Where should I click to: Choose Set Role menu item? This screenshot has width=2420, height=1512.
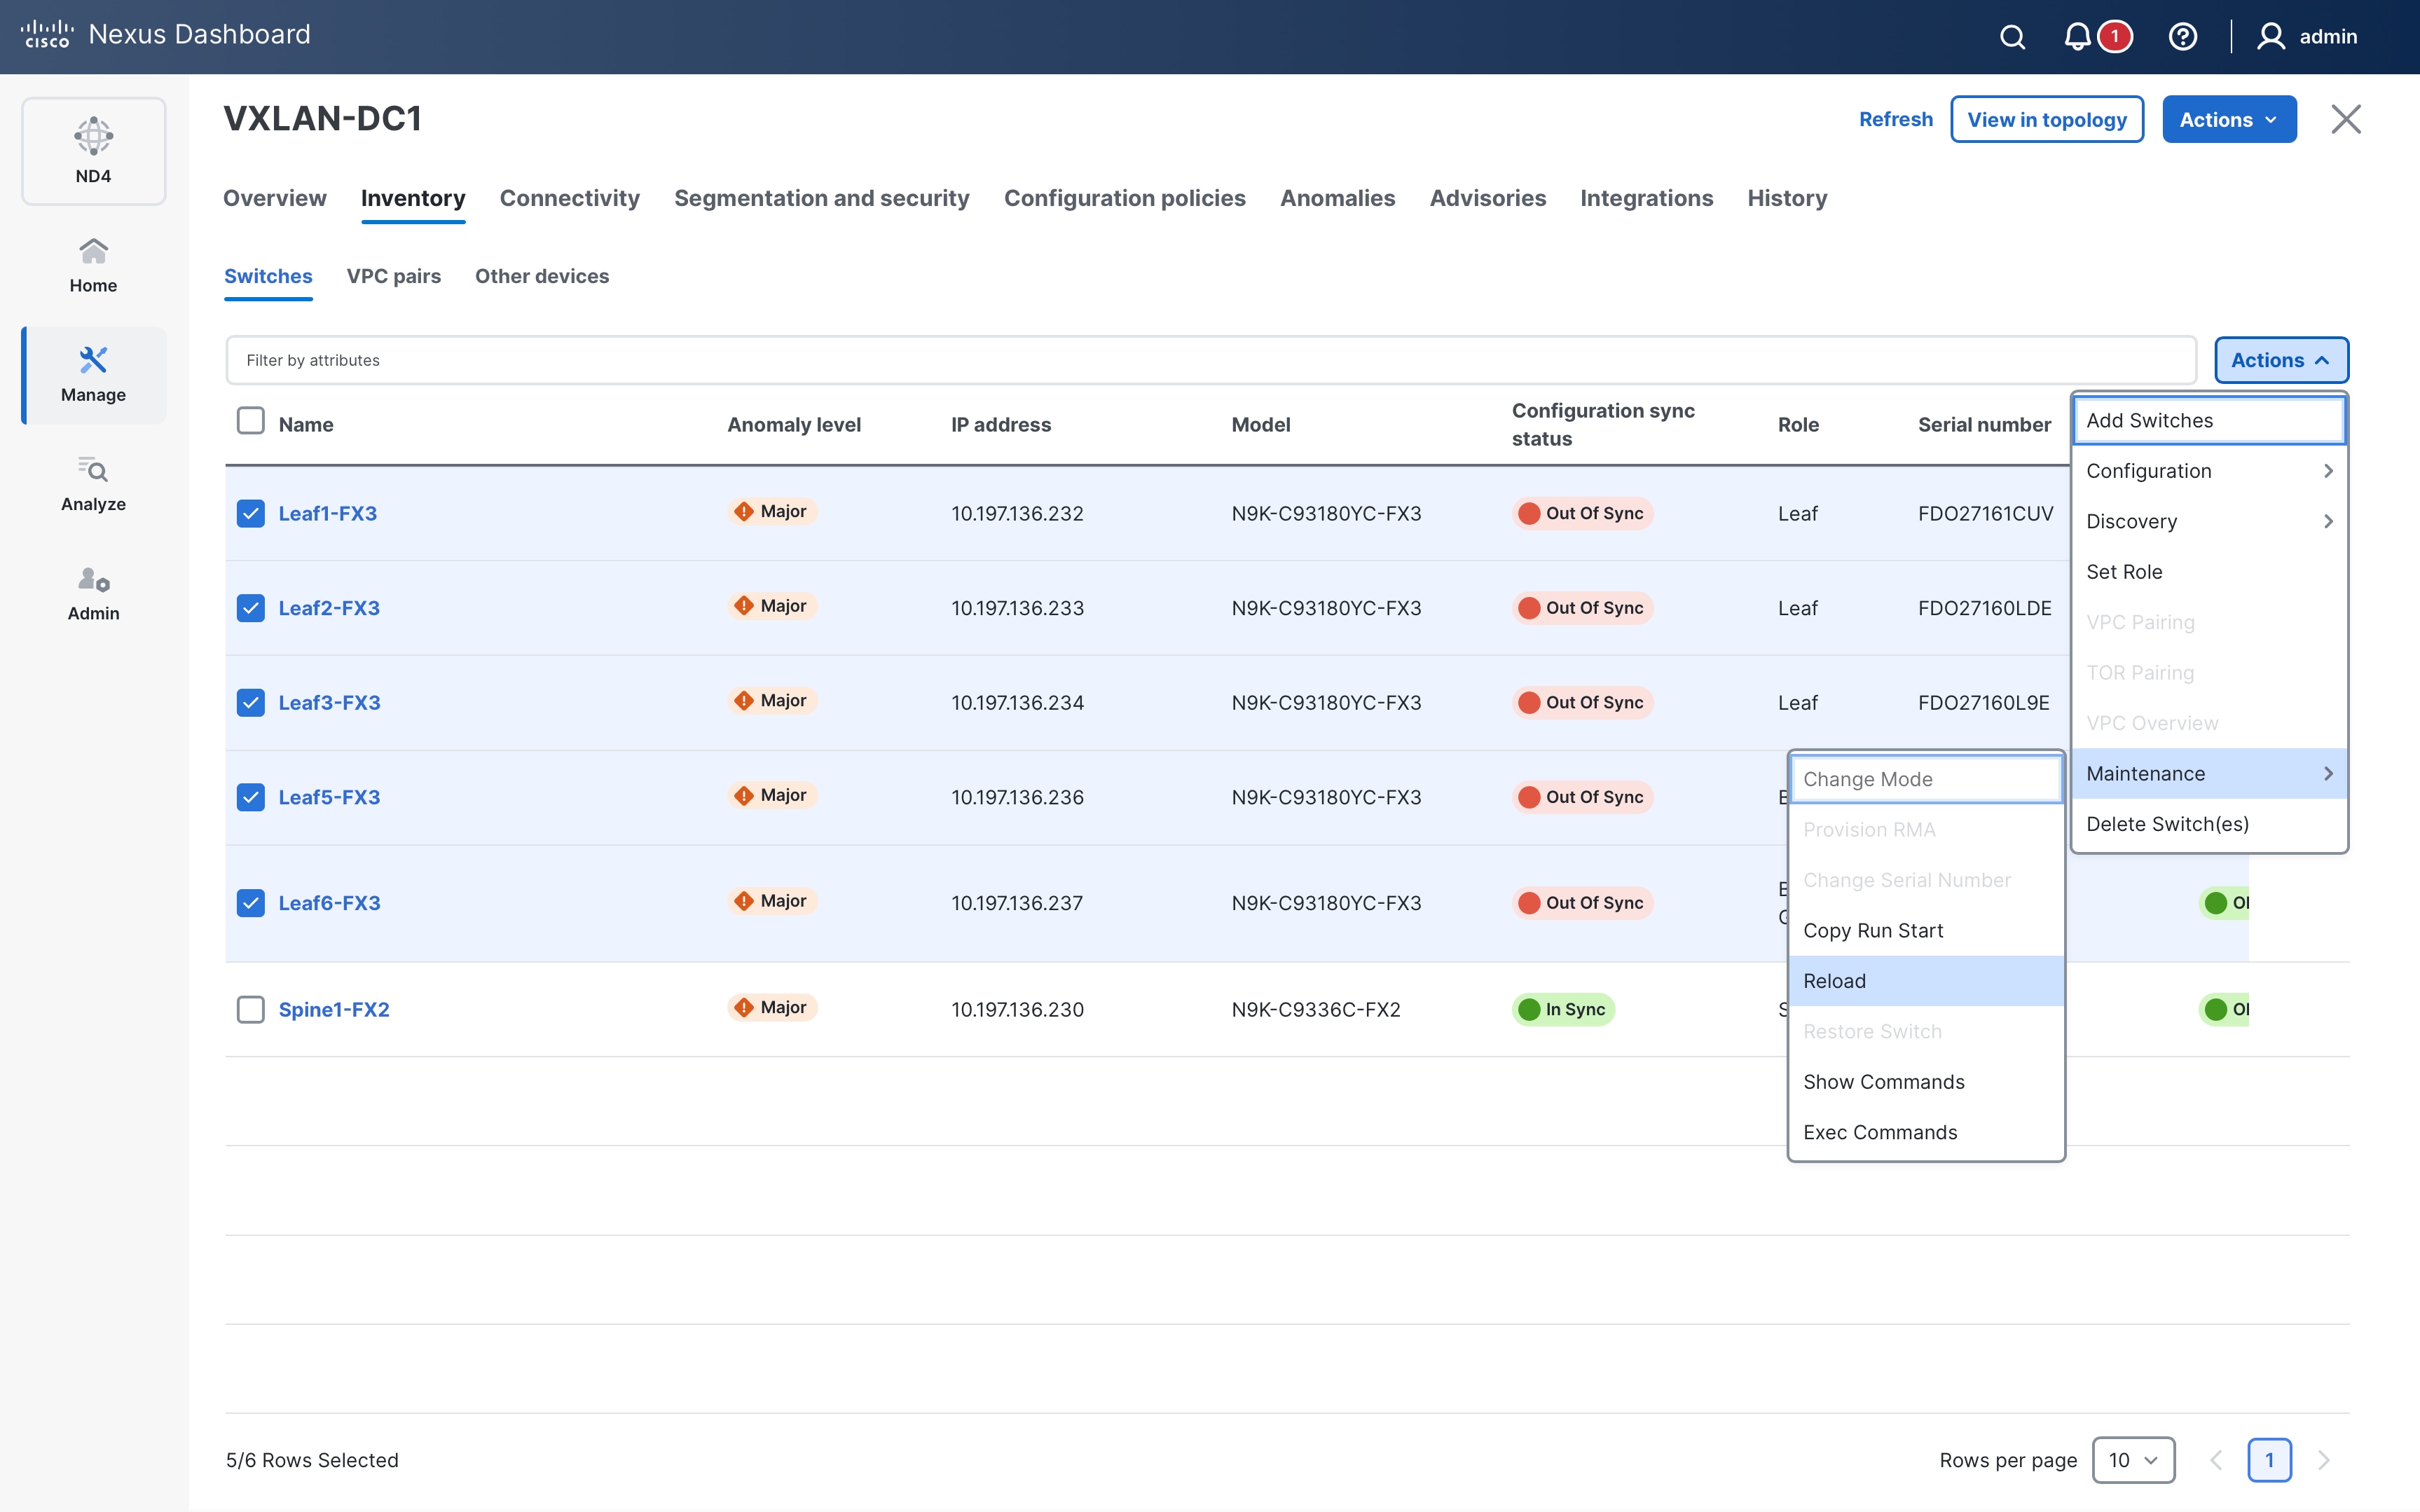click(x=2209, y=572)
